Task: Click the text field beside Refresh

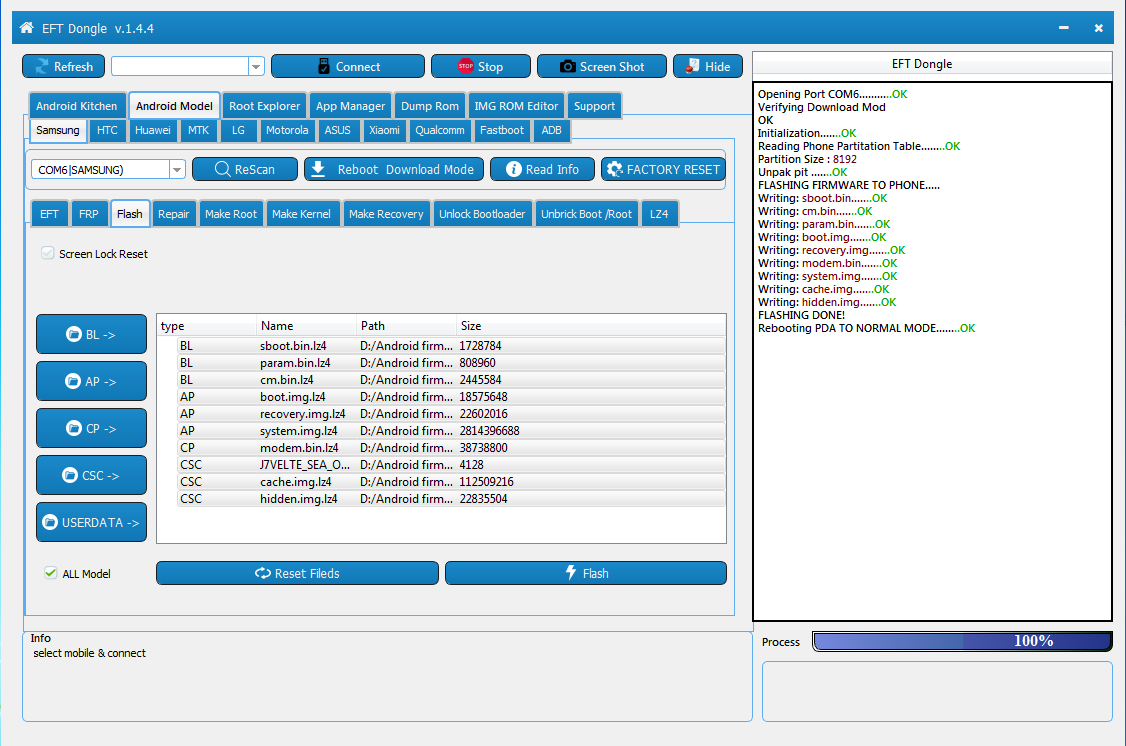Action: pyautogui.click(x=180, y=67)
